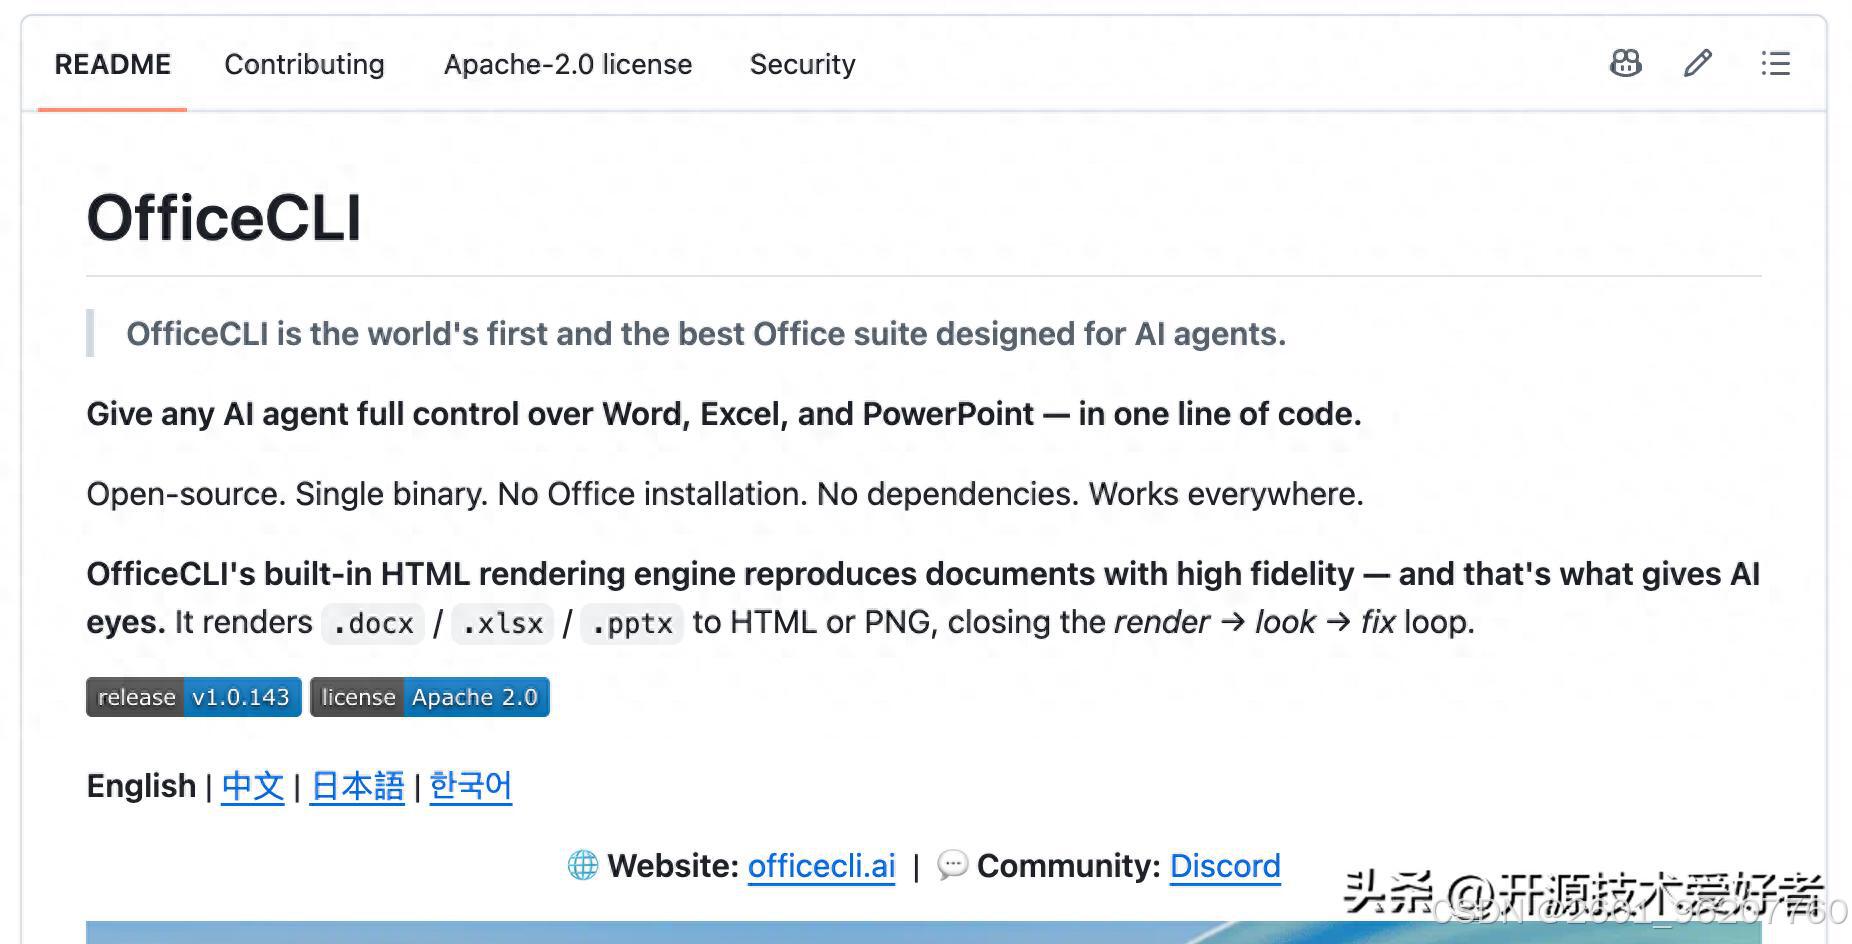
Task: Click the .pptx code label
Action: click(632, 623)
